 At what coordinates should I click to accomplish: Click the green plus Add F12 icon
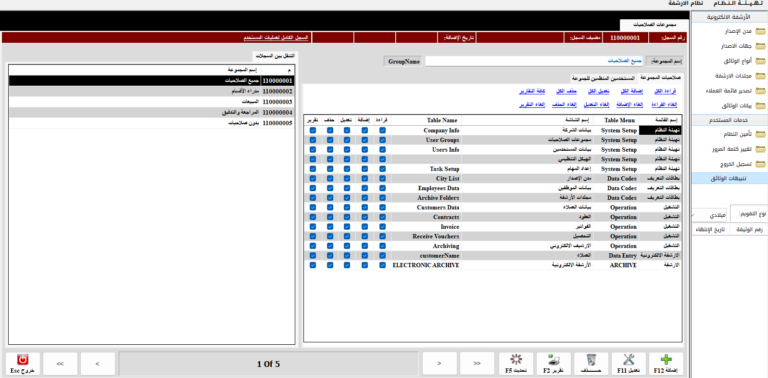(666, 360)
